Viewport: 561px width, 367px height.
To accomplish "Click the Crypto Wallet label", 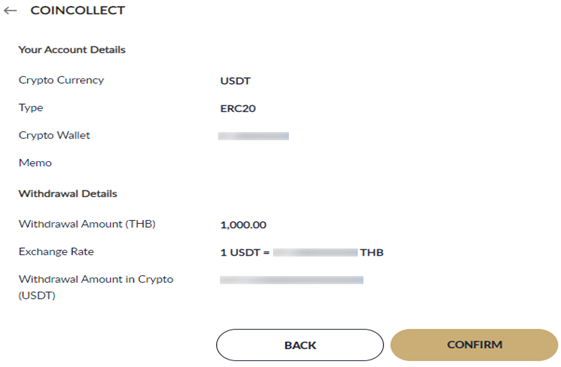I will 54,135.
